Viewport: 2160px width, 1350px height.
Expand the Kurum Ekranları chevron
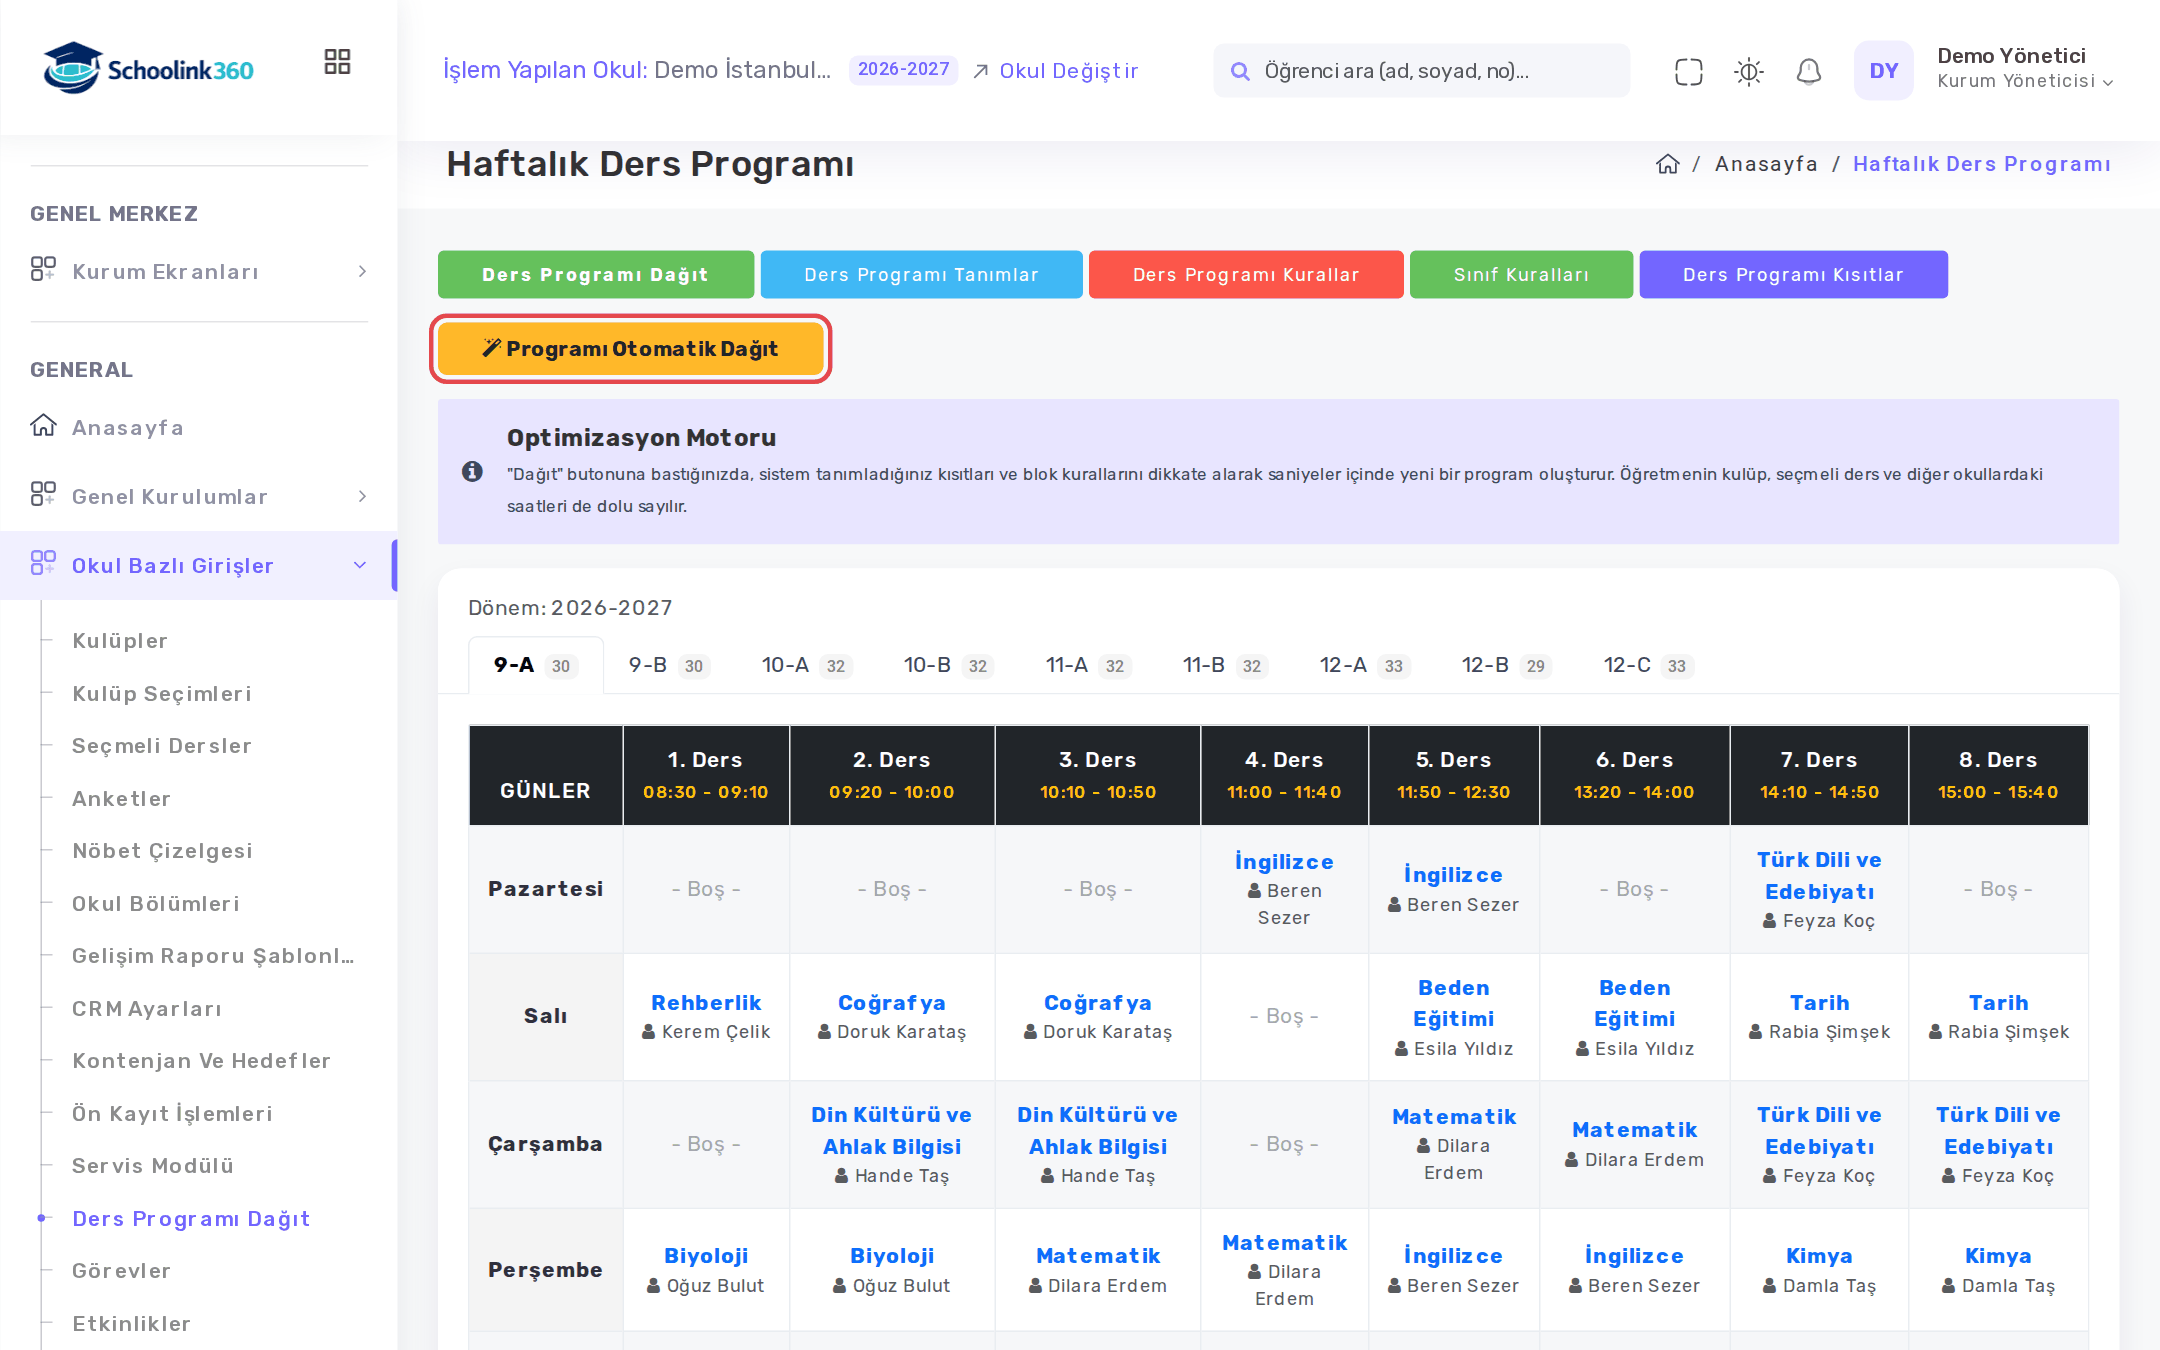(x=362, y=271)
